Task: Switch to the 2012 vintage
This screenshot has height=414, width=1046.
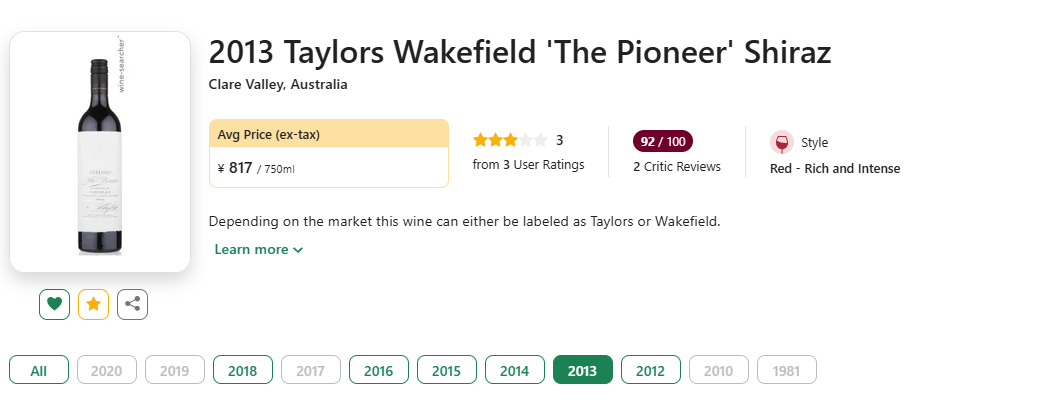Action: pos(651,370)
